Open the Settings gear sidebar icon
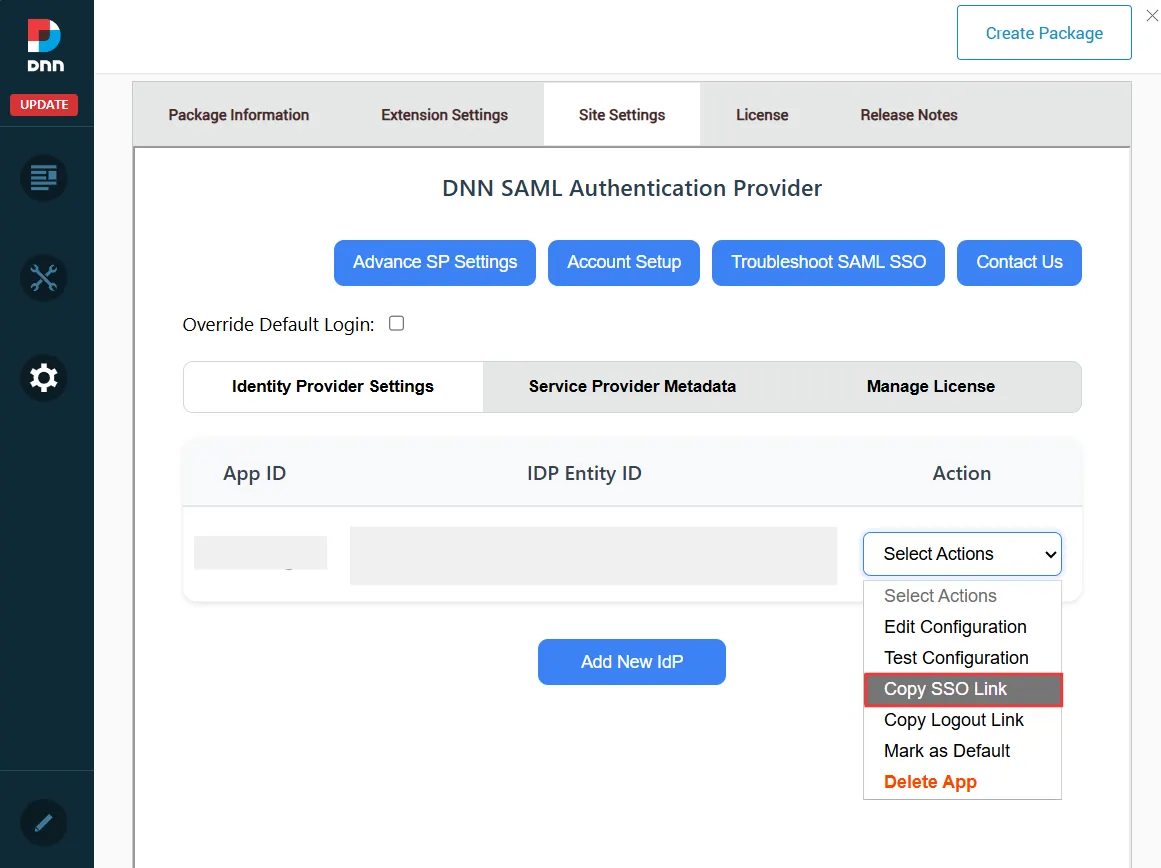The image size is (1161, 868). pos(44,378)
